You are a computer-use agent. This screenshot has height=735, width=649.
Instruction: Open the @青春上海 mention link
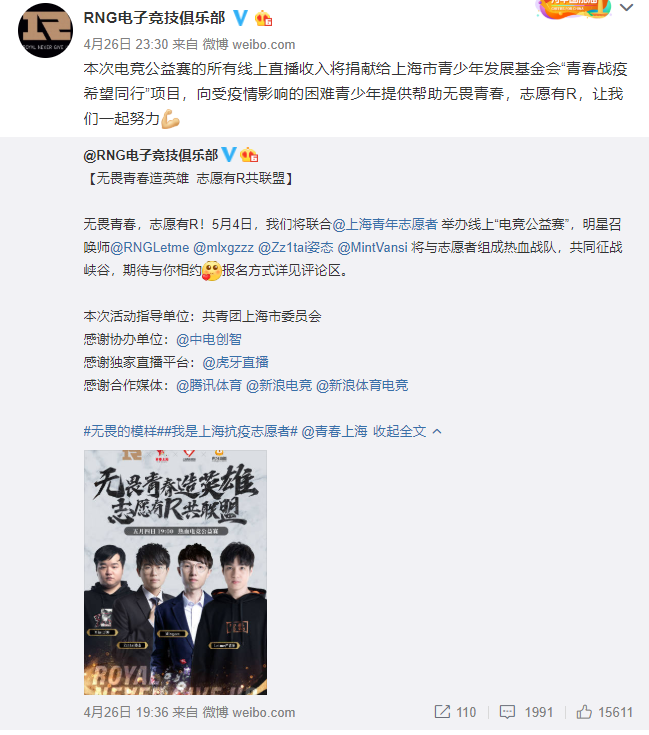click(x=334, y=431)
